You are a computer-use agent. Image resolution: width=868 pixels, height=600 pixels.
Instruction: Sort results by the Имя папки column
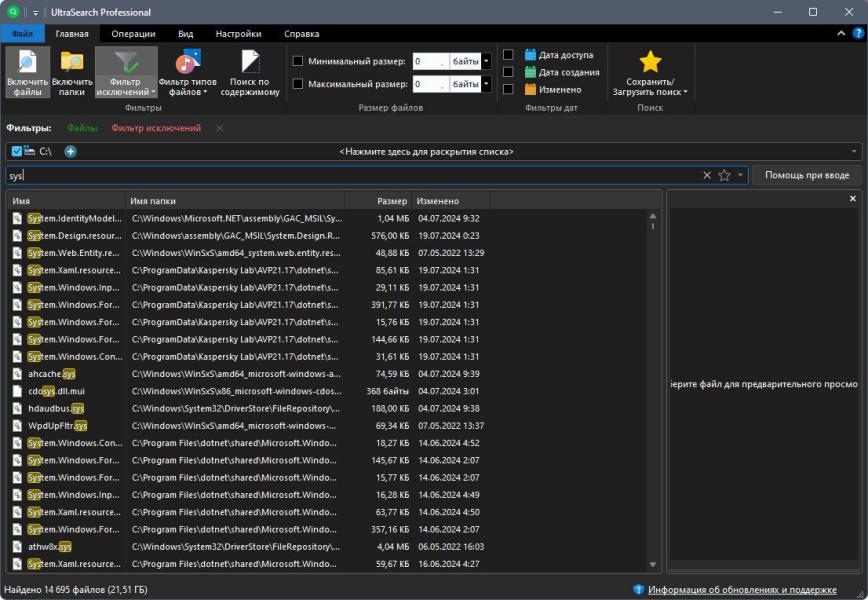coord(235,200)
